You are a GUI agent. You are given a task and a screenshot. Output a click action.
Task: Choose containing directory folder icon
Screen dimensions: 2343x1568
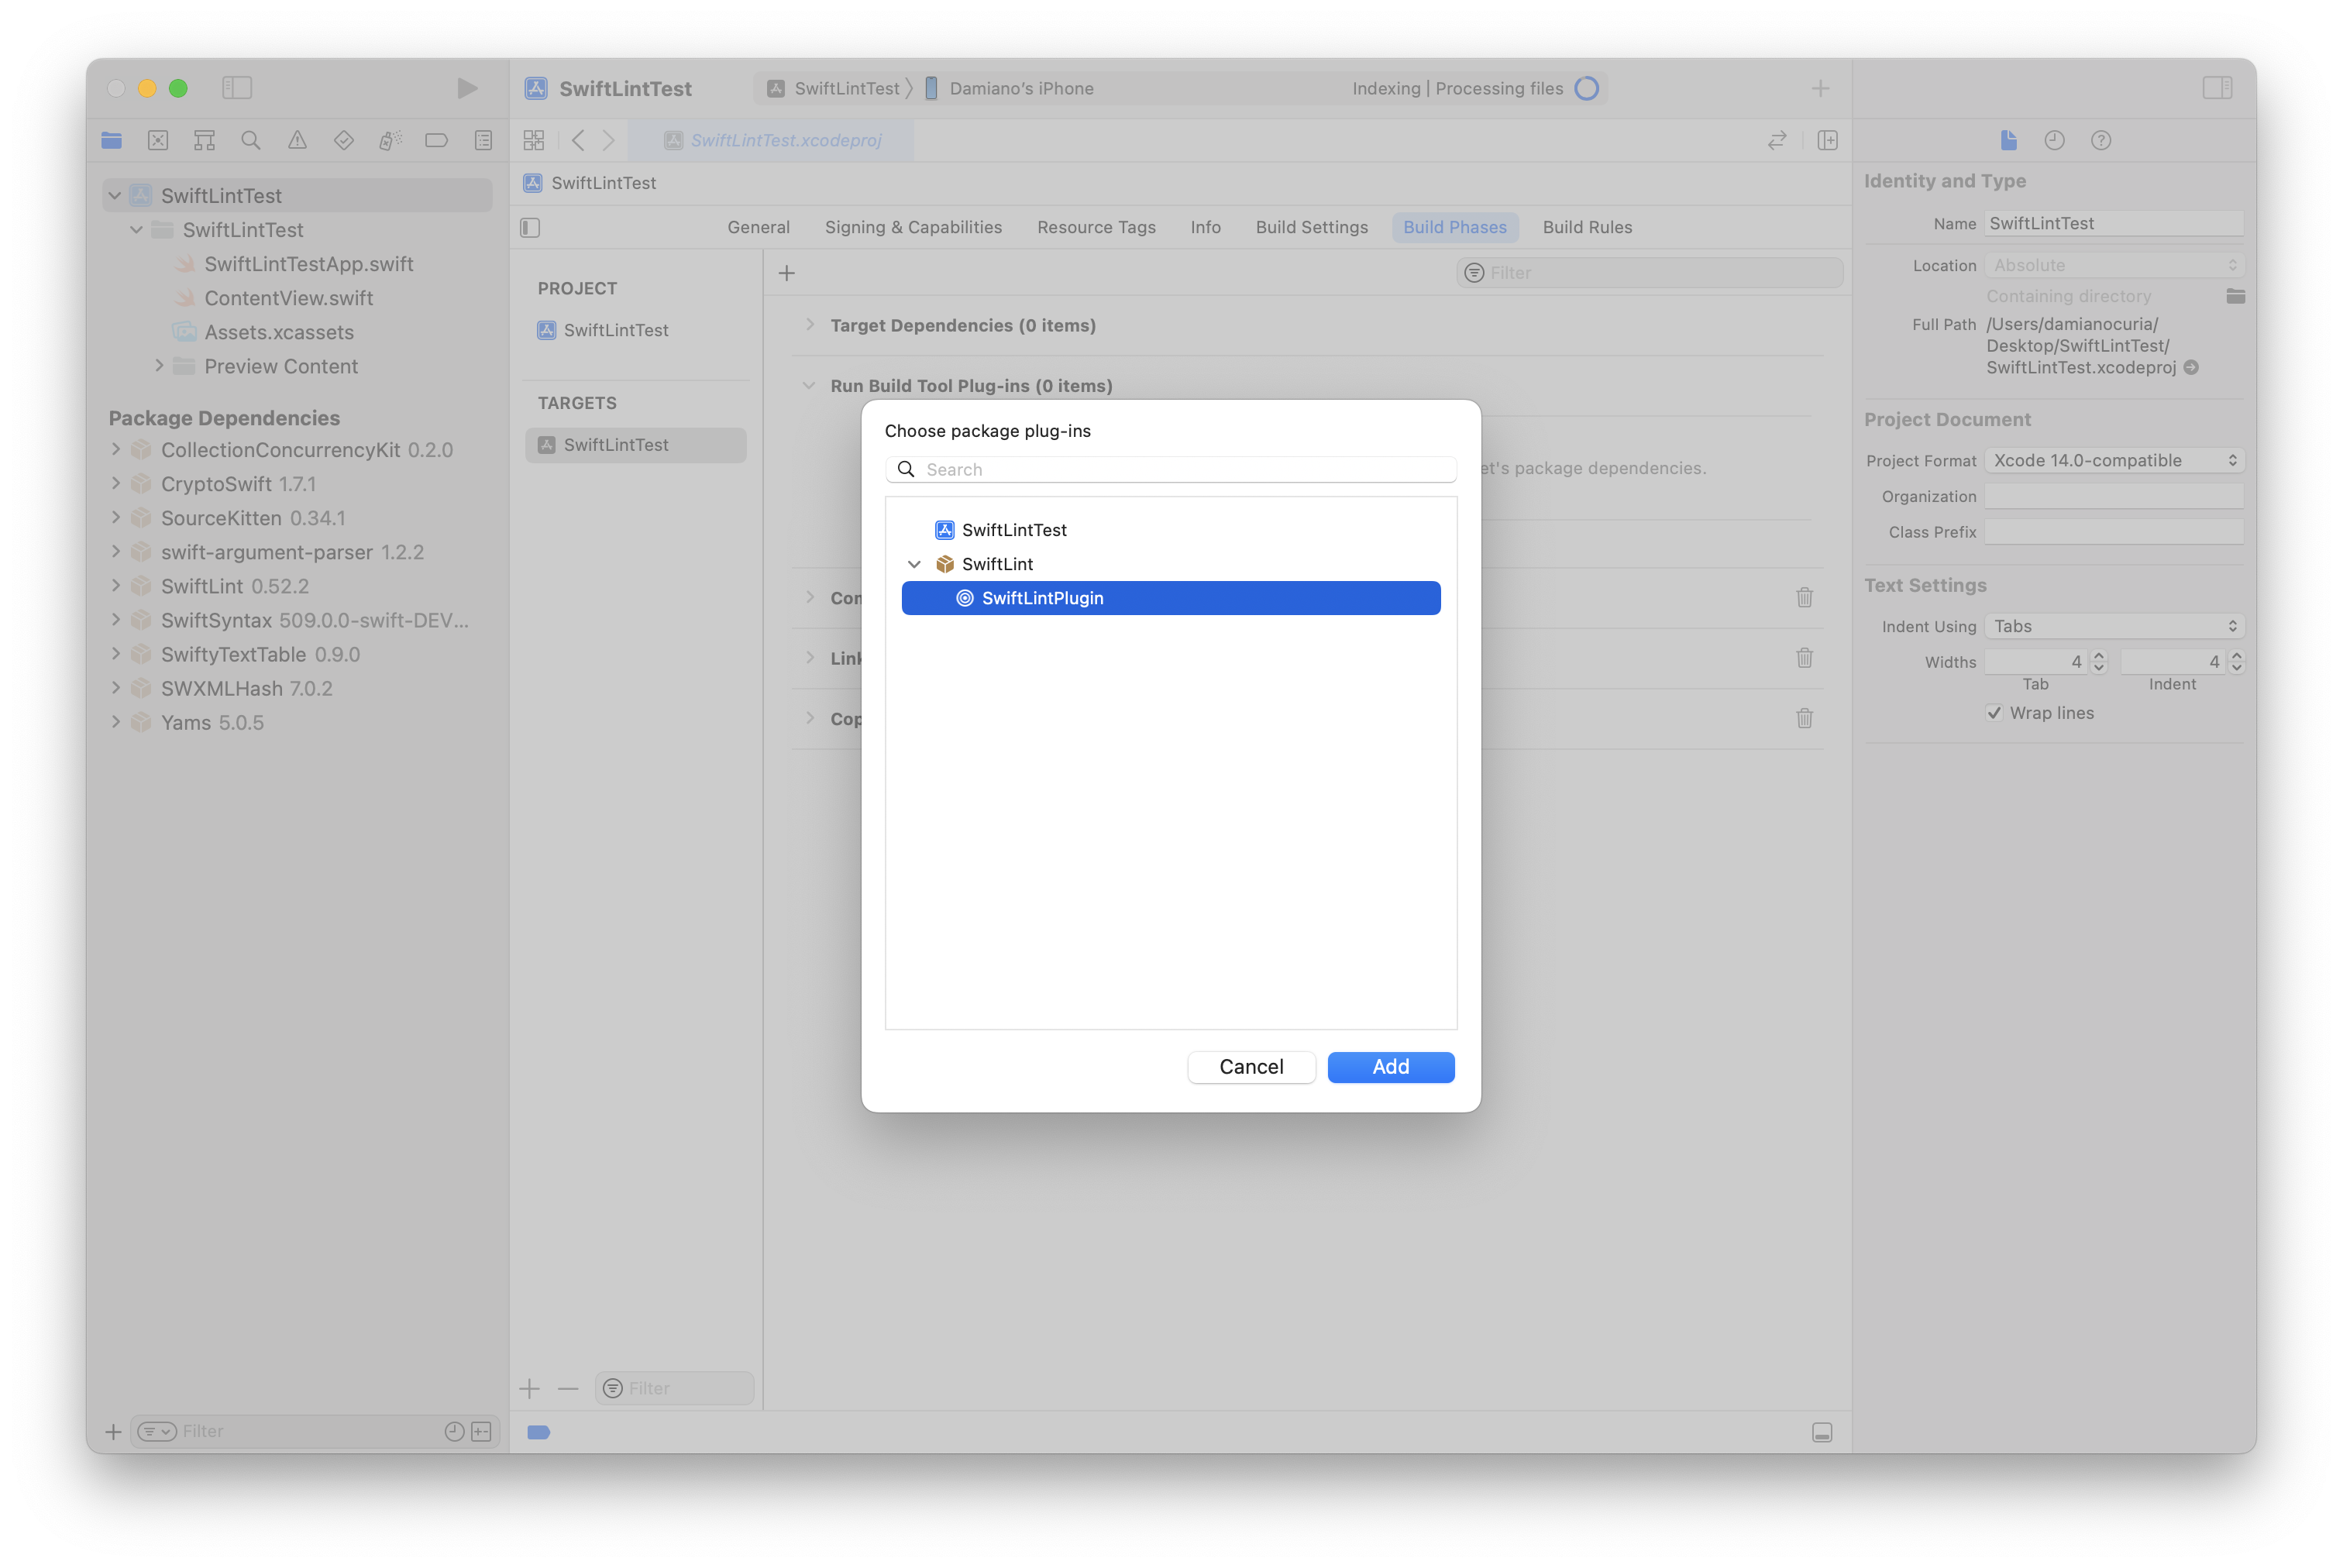2235,296
